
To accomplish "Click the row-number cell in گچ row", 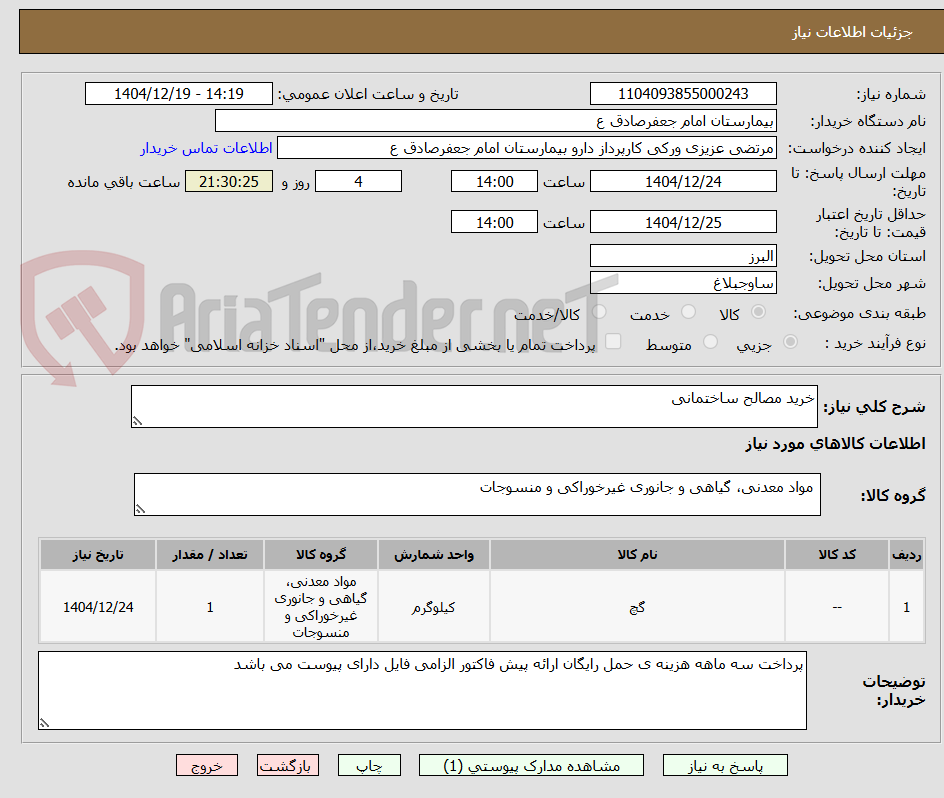I will (x=907, y=607).
